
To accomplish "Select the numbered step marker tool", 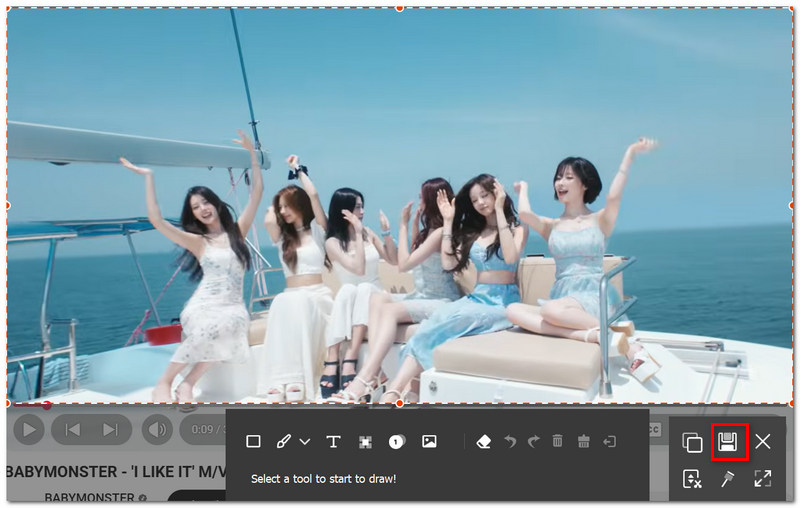I will (x=396, y=442).
